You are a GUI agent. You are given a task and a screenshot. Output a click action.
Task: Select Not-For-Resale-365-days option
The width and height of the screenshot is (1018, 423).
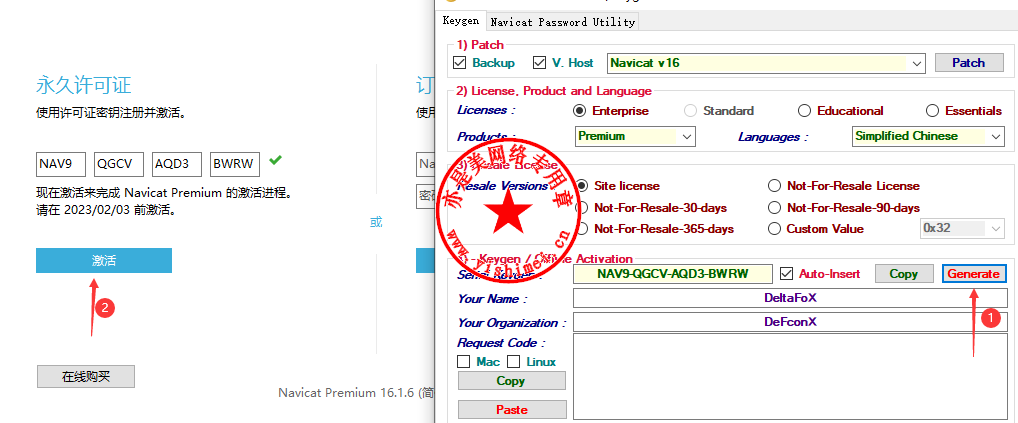coord(583,229)
